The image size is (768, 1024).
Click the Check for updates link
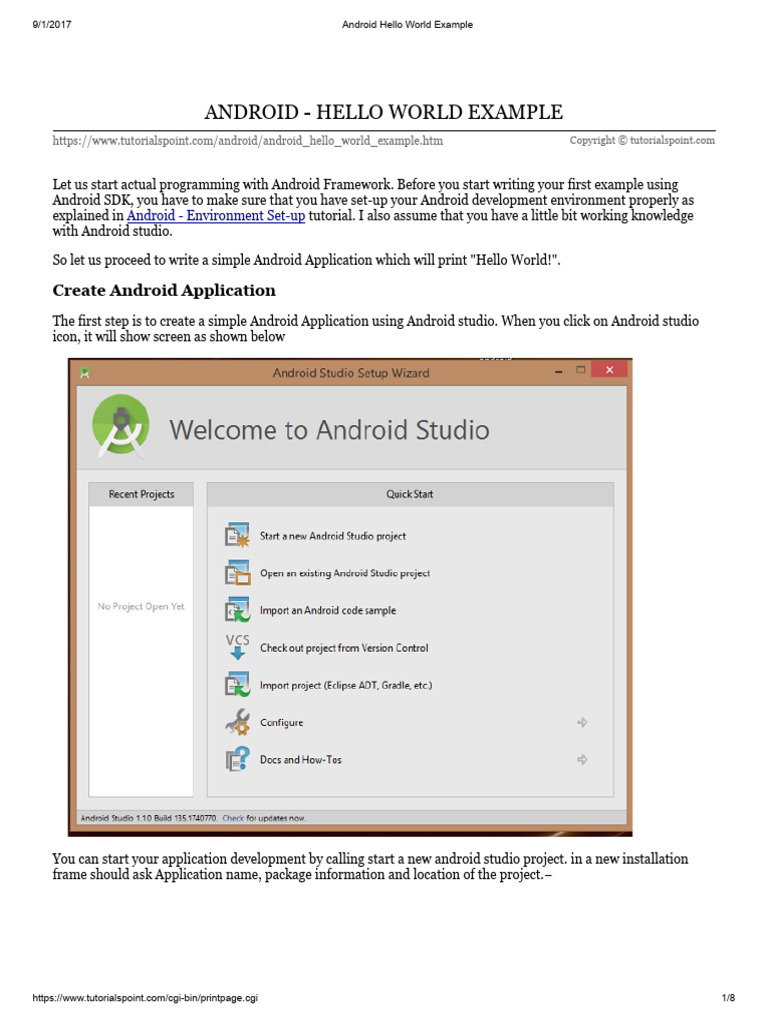click(x=233, y=818)
